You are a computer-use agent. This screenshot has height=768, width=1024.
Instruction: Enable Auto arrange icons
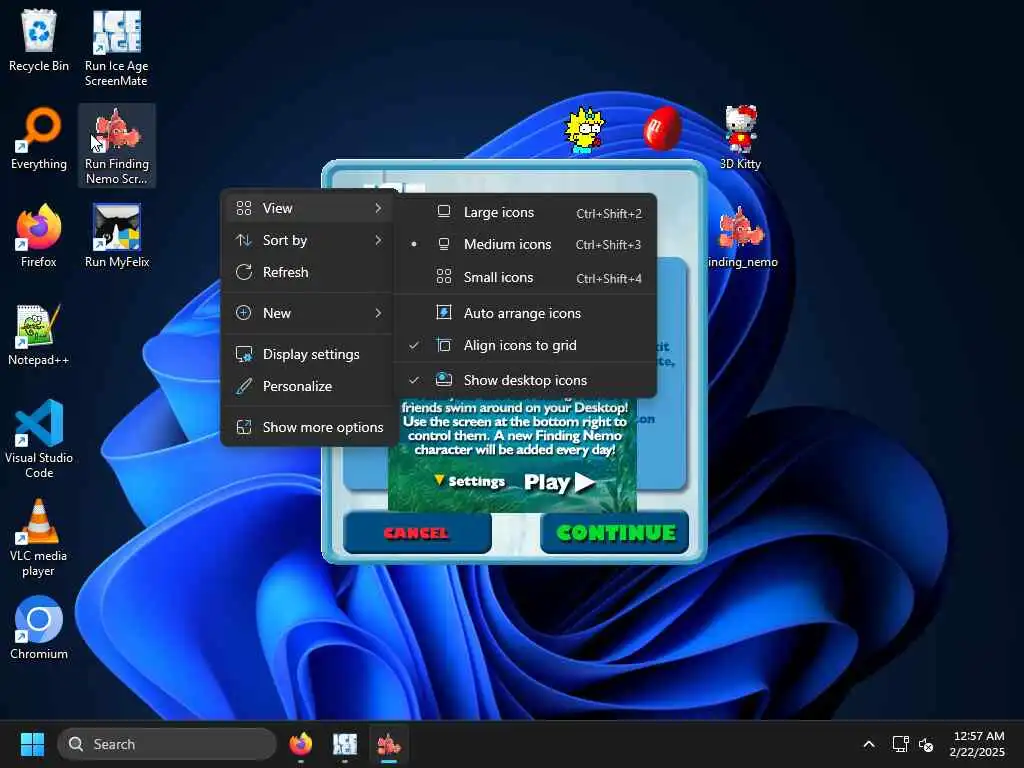pos(525,313)
